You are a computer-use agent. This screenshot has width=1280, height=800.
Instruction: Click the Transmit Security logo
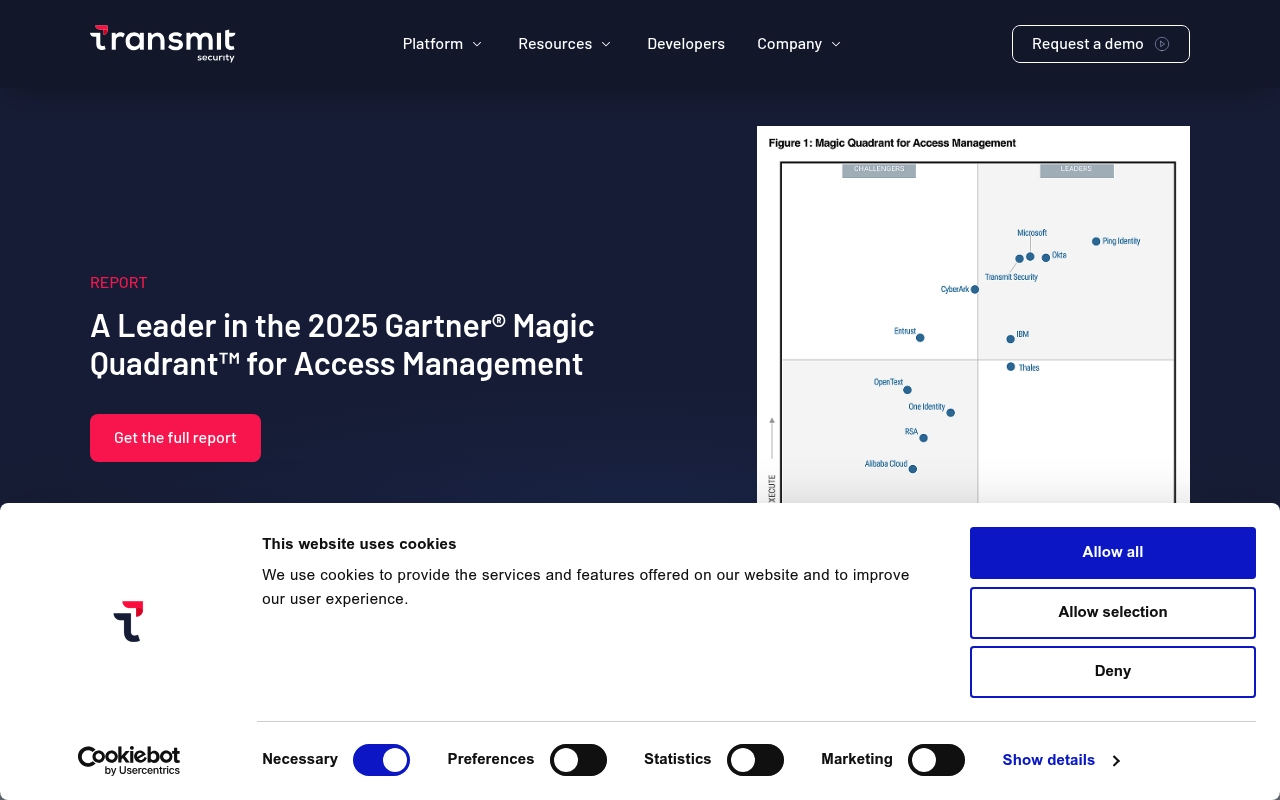(x=162, y=44)
